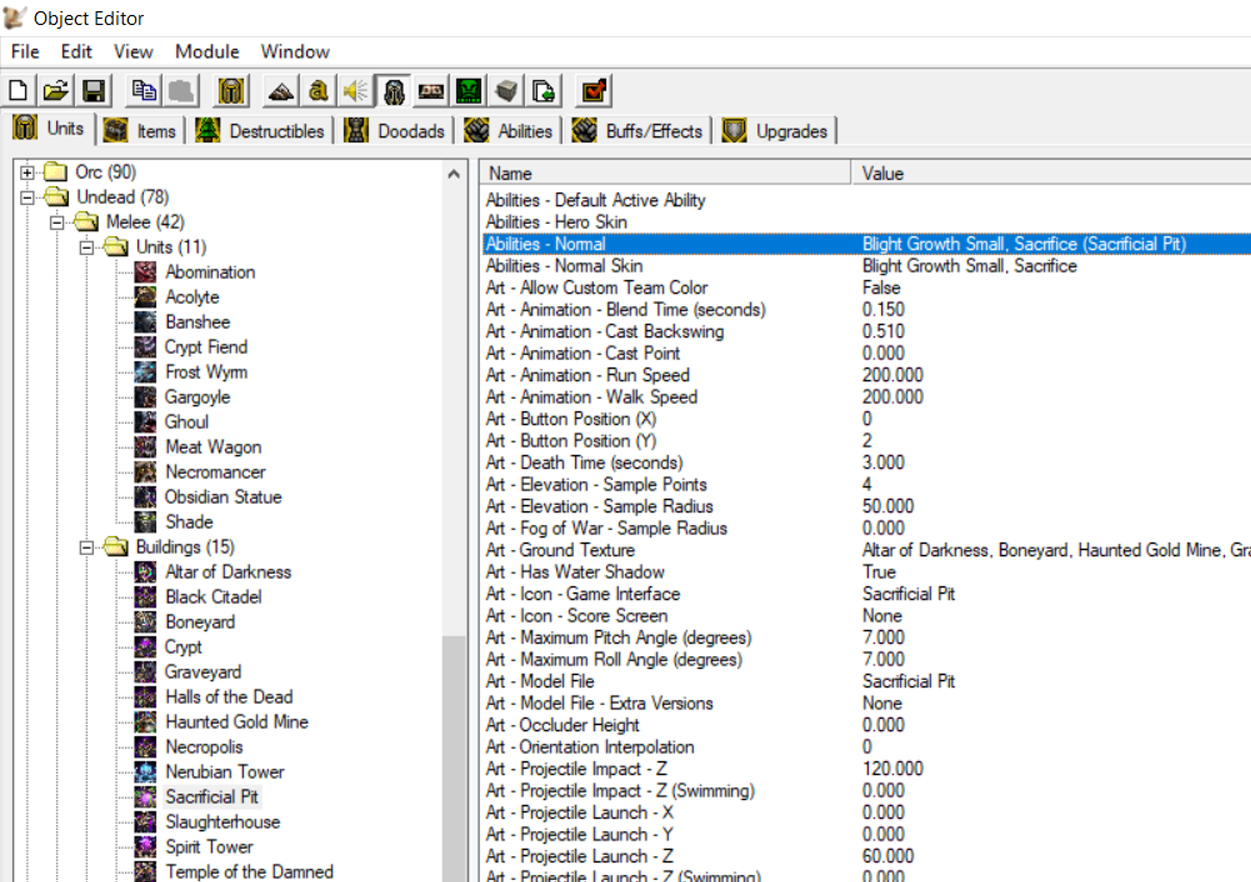This screenshot has height=882, width=1251.
Task: Open the Edit menu
Action: (76, 52)
